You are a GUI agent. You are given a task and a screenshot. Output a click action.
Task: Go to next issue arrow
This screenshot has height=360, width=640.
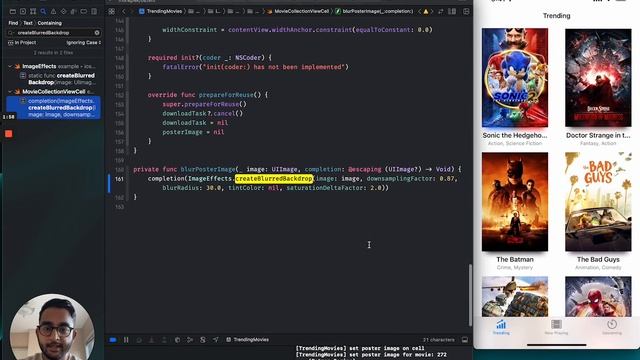tap(431, 11)
